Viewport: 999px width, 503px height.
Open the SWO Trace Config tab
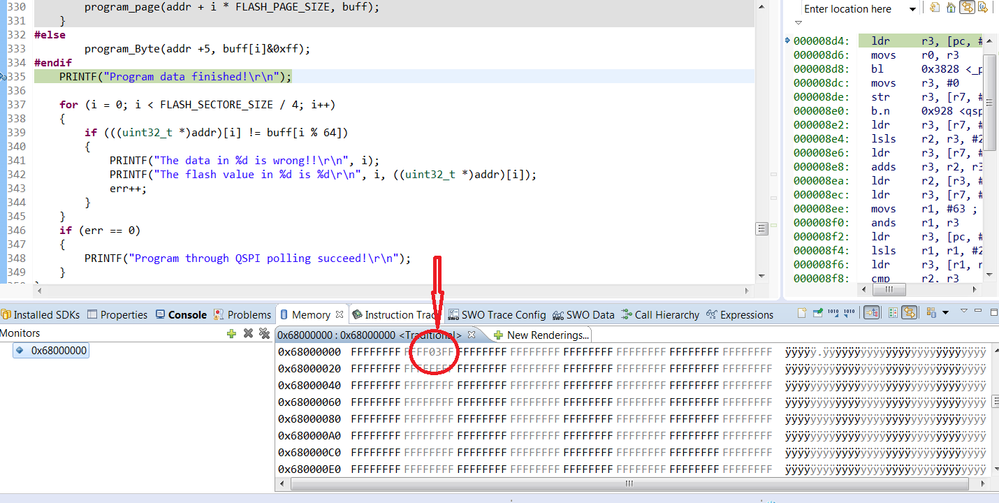497,314
